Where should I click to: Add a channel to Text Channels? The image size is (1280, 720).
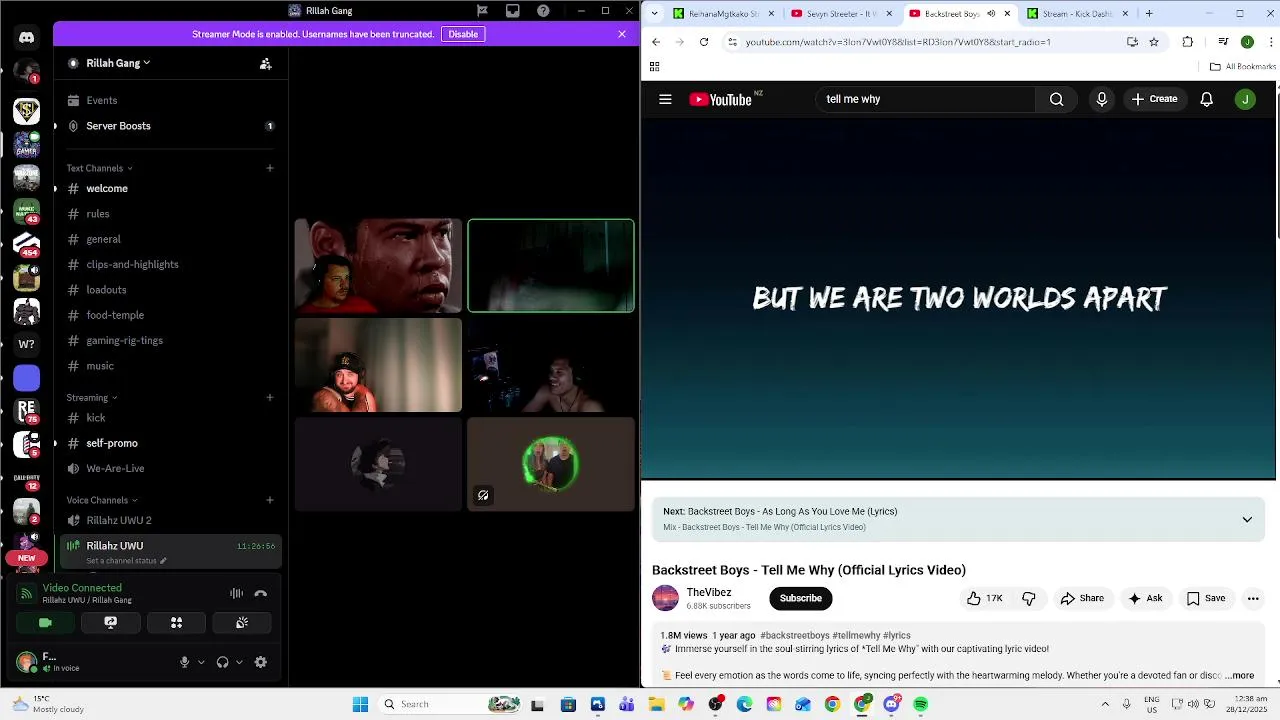click(270, 168)
